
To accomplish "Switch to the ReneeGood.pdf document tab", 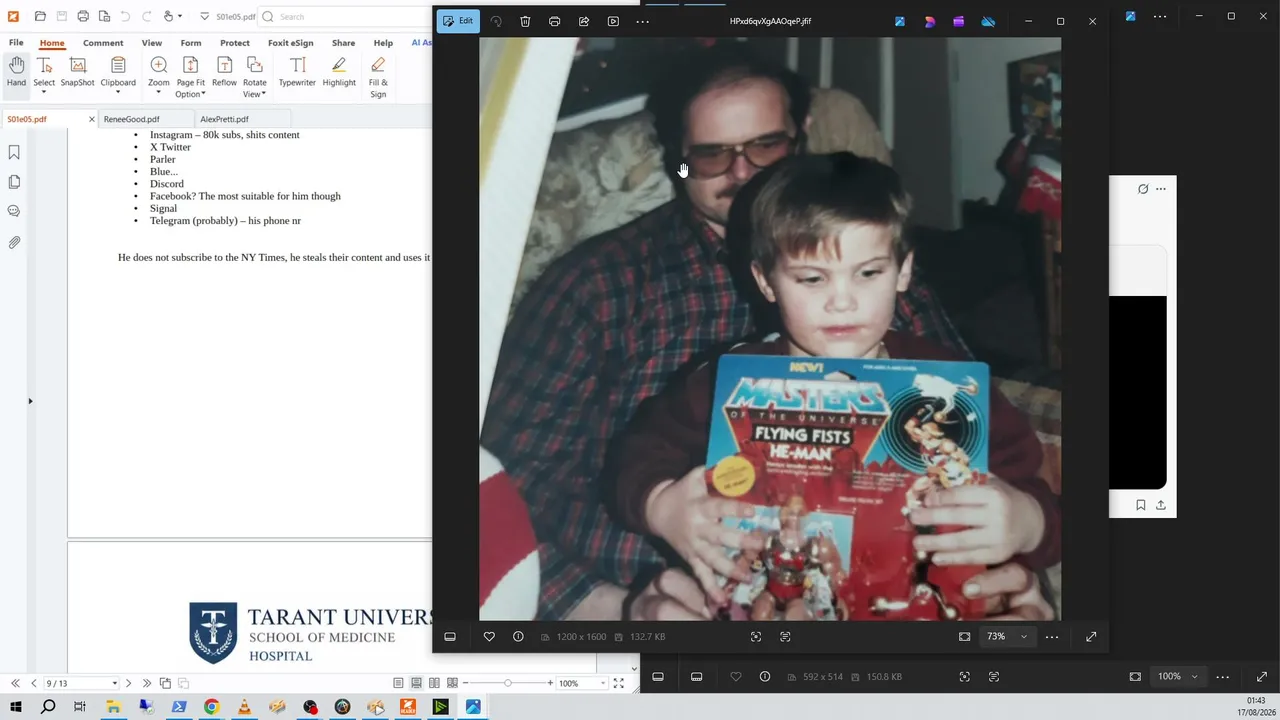I will tap(131, 119).
